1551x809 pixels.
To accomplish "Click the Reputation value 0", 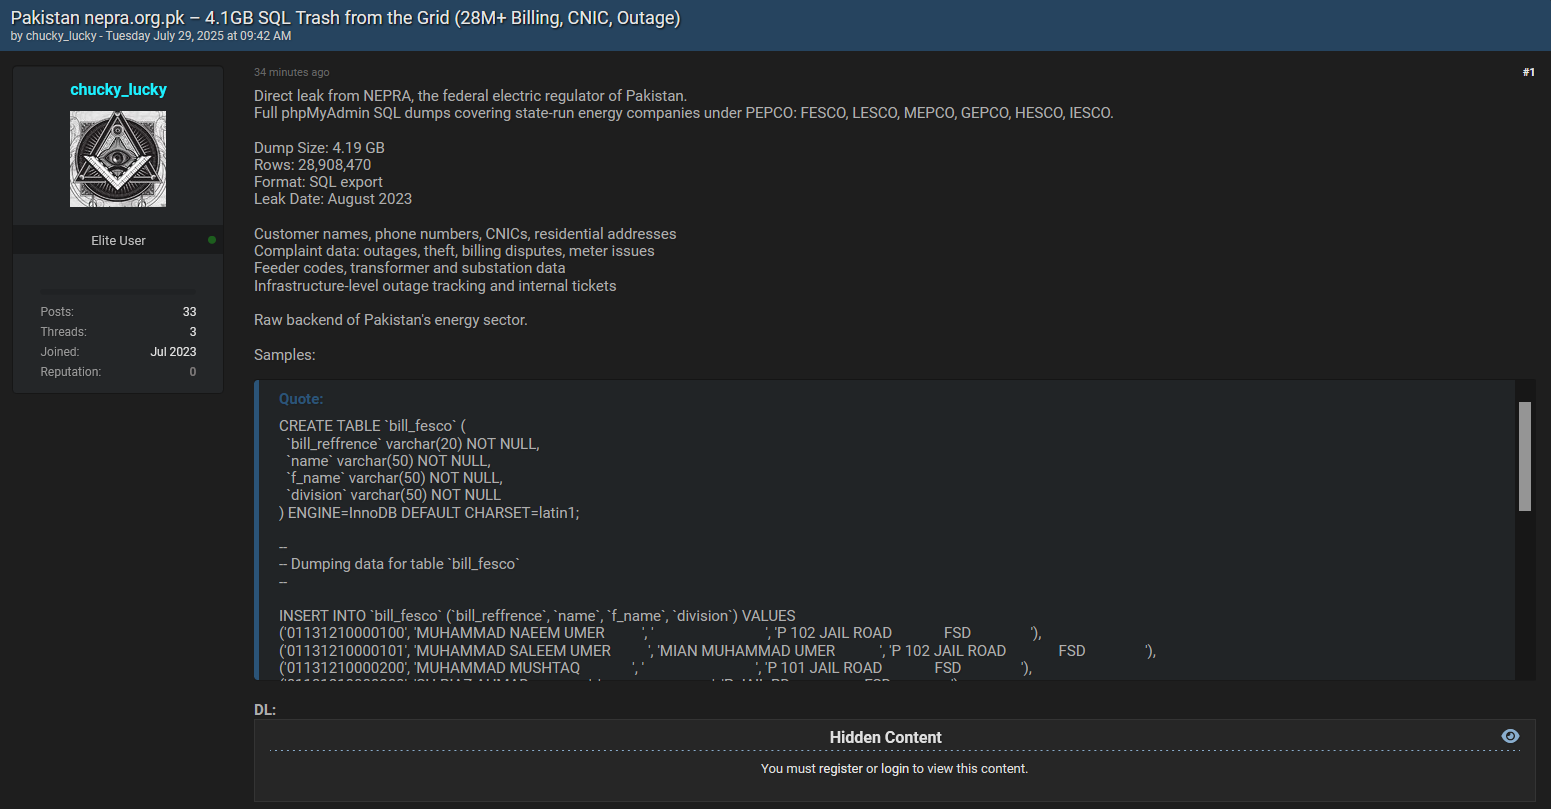I will 192,372.
